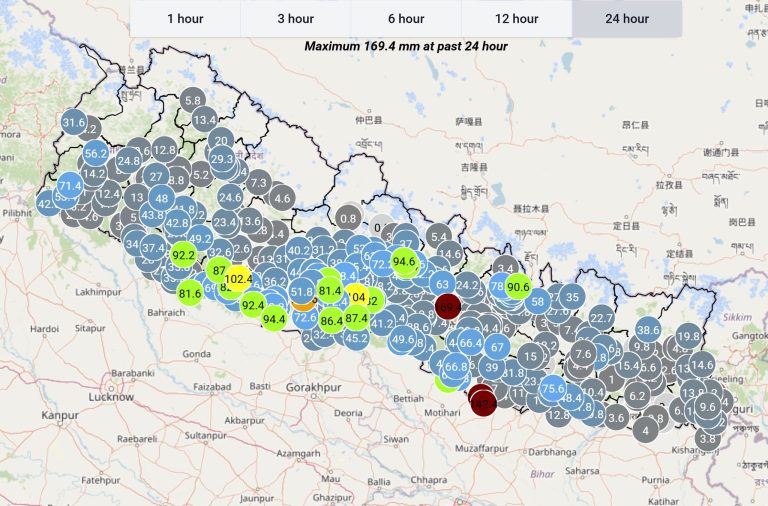Click the blue 75.6 rainfall marker
Image resolution: width=768 pixels, height=506 pixels.
[x=553, y=389]
